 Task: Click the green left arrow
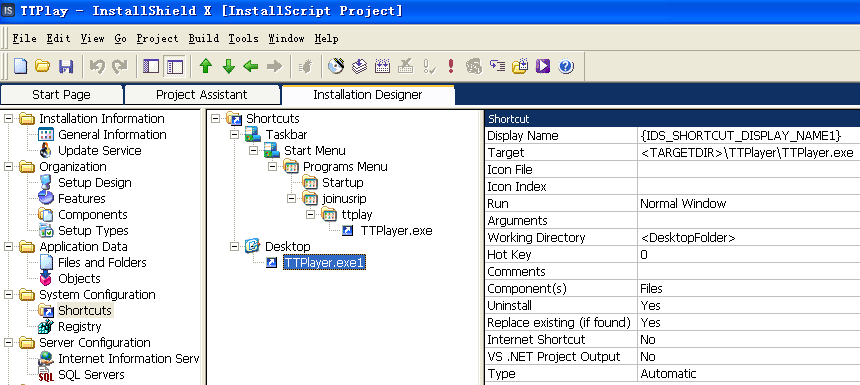251,66
